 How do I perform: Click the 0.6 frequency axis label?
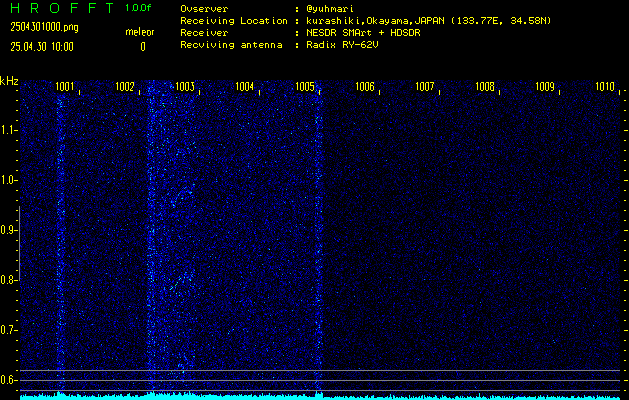point(7,380)
